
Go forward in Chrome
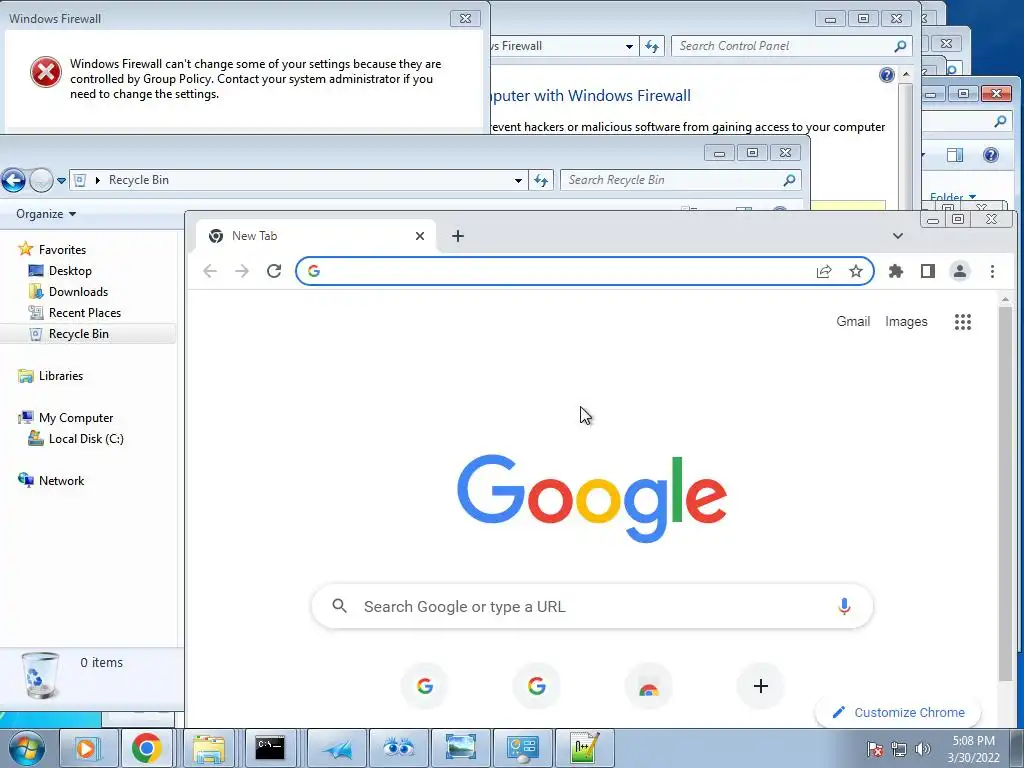pyautogui.click(x=242, y=271)
